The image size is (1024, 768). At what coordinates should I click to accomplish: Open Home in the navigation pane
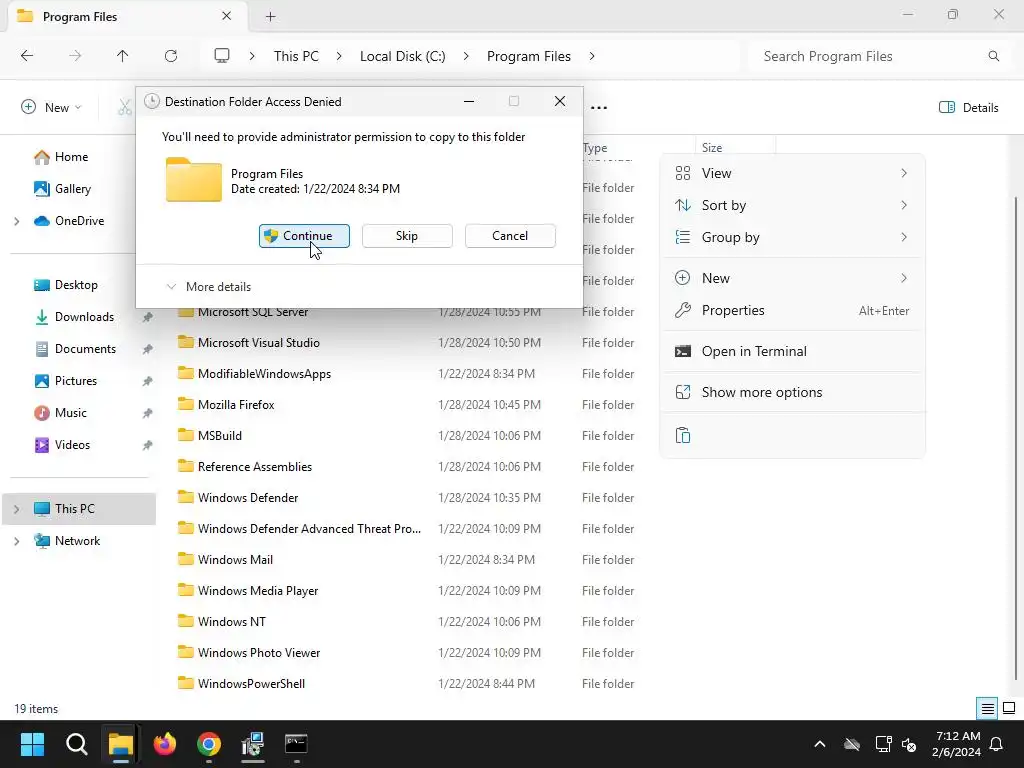[x=71, y=157]
